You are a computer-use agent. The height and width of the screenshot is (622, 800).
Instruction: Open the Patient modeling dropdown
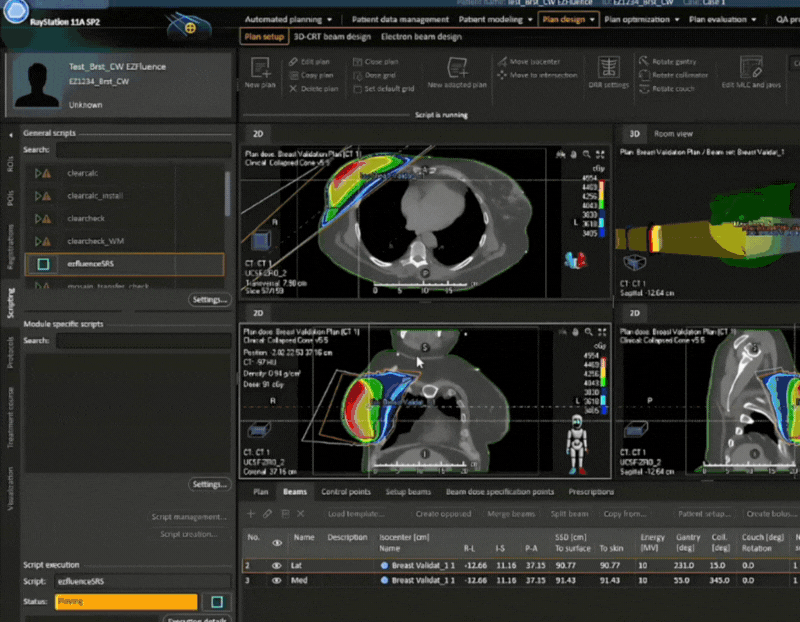tap(495, 19)
